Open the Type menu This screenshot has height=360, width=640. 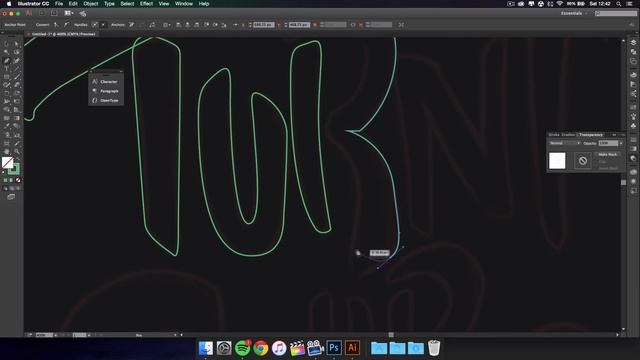tap(109, 4)
